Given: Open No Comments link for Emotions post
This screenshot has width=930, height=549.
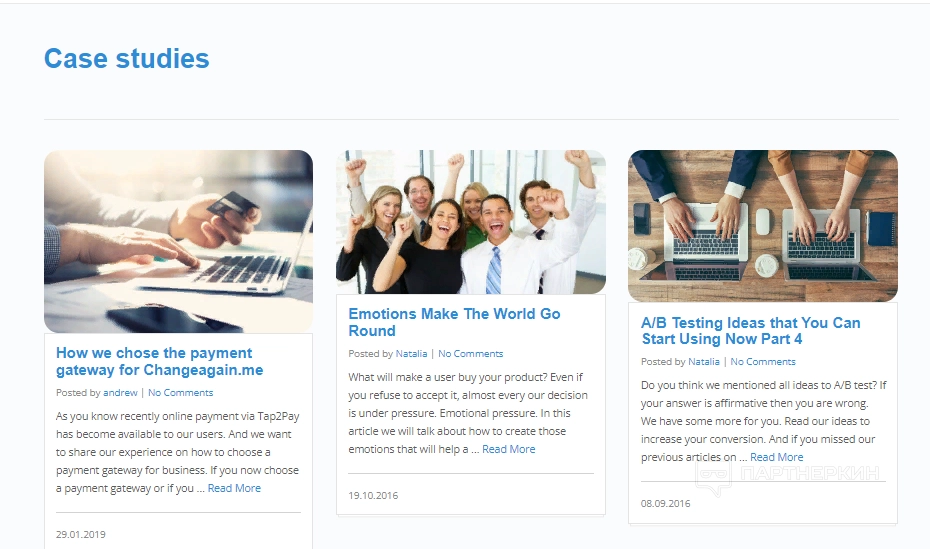Looking at the screenshot, I should coord(470,353).
